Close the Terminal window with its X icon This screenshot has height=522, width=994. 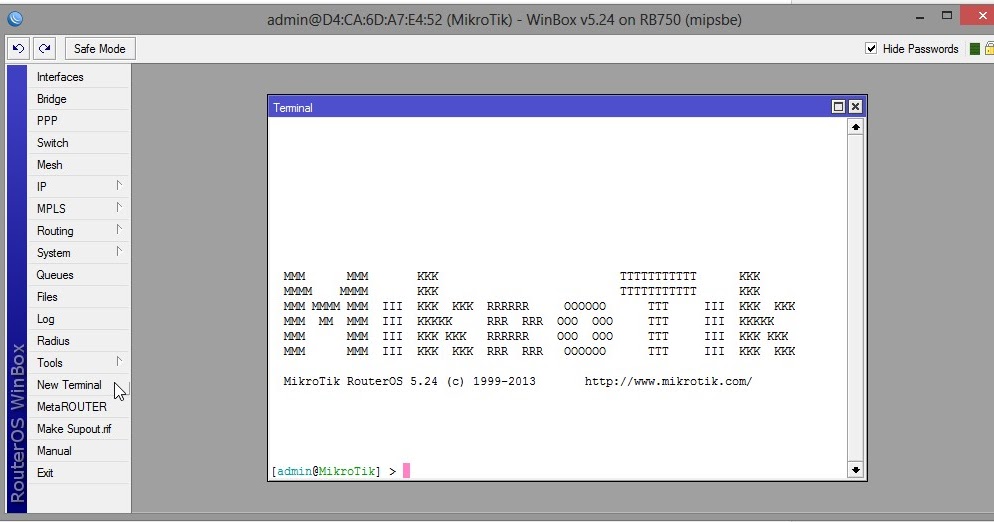[x=855, y=107]
